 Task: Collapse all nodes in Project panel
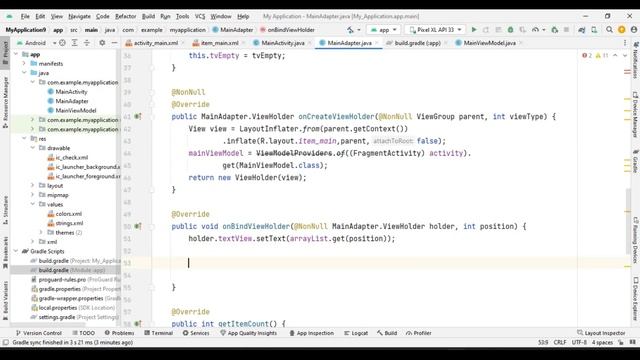[x=87, y=42]
